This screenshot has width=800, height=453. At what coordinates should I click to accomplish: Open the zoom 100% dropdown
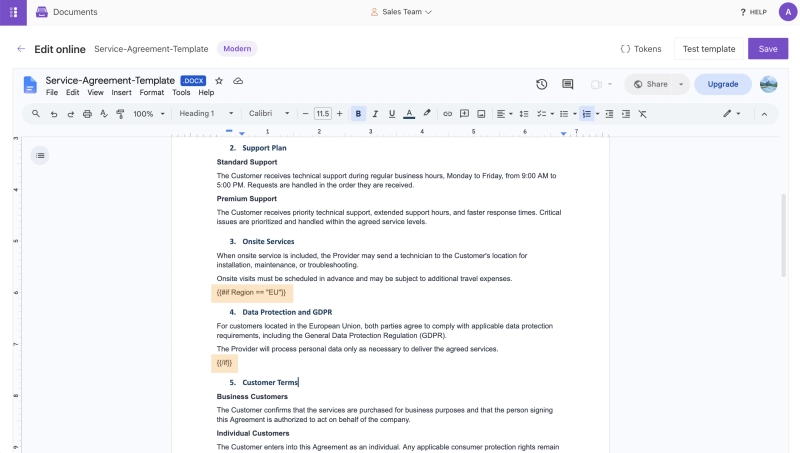[148, 114]
